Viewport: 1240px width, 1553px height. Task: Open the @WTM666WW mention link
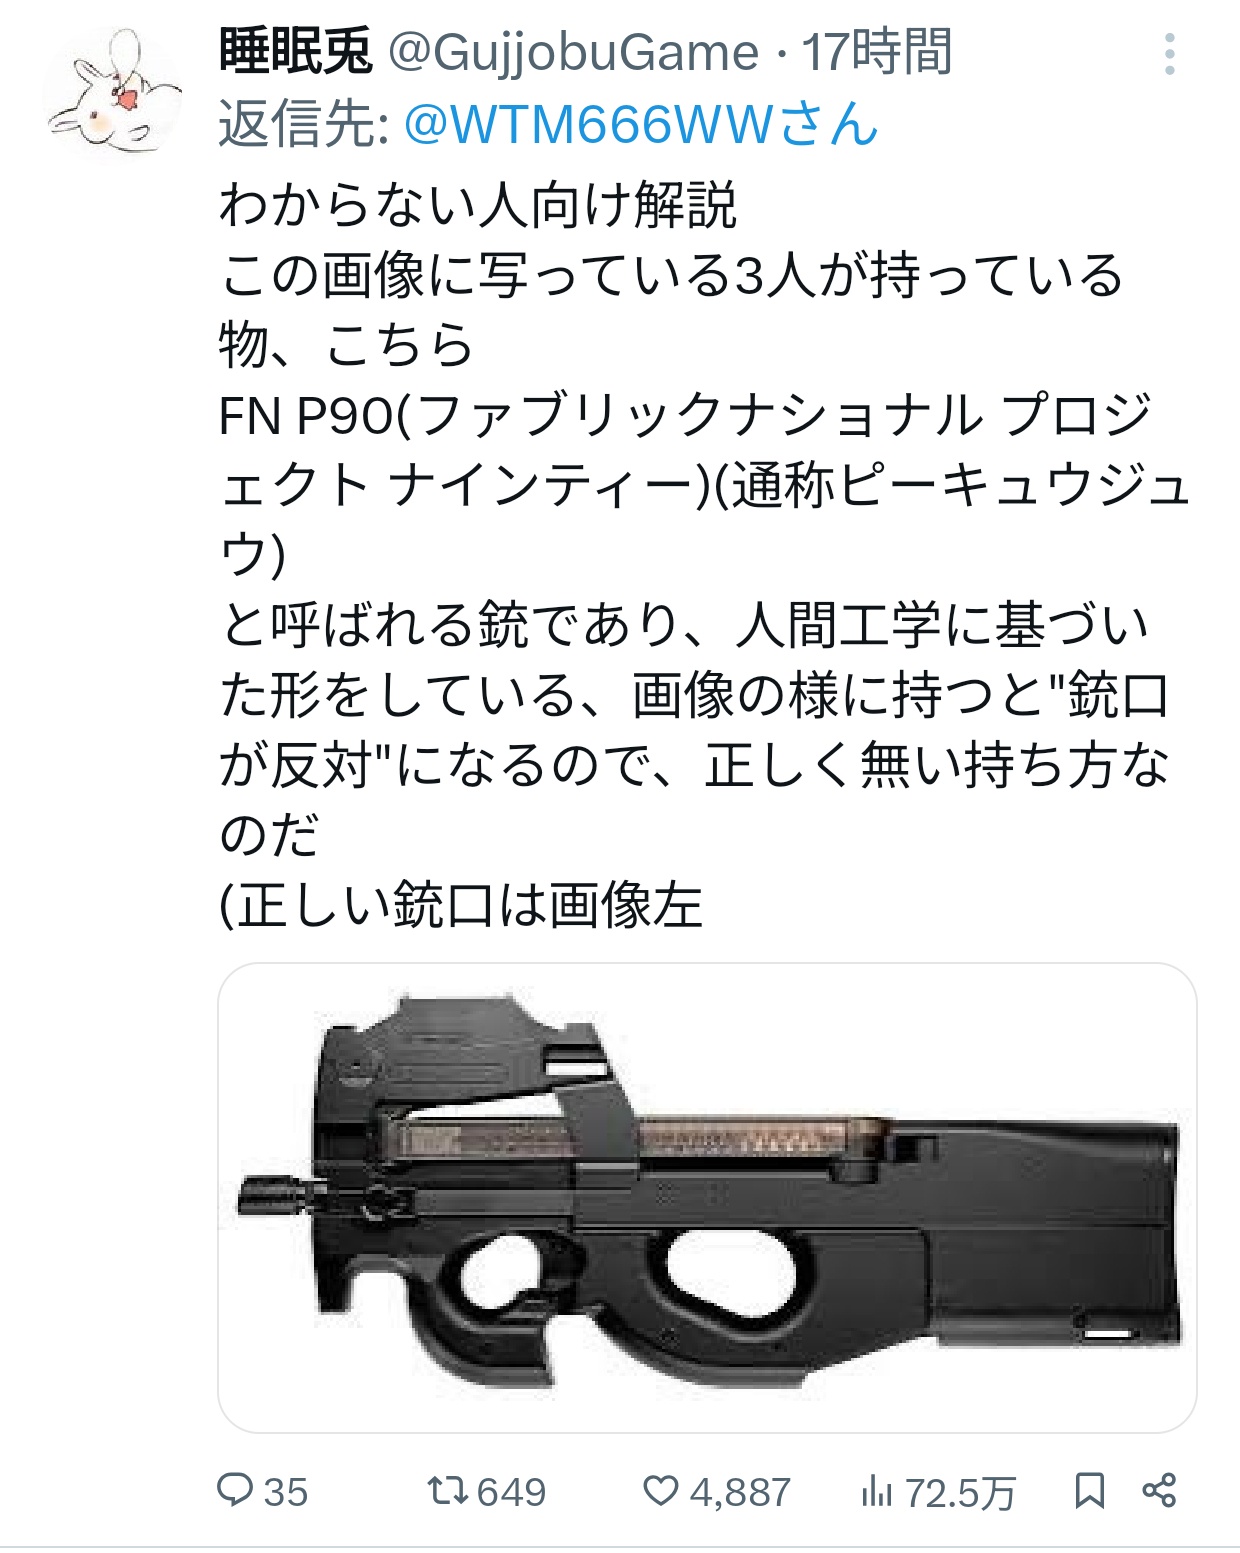pos(641,124)
